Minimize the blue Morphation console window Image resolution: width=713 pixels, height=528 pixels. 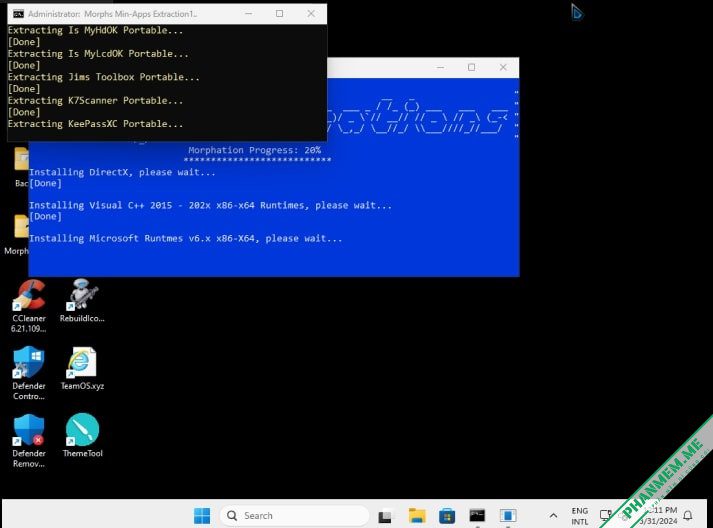[x=440, y=67]
